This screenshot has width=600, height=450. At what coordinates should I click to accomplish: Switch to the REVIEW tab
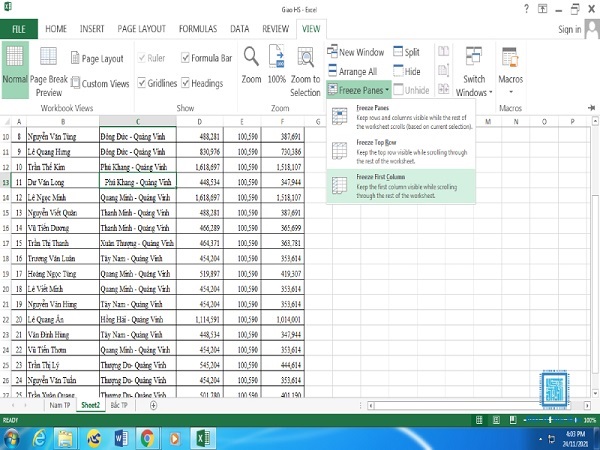coord(276,29)
